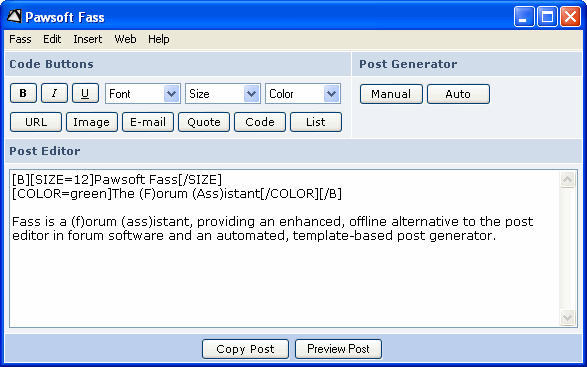Insert a URL tag
The height and width of the screenshot is (367, 587).
[36, 122]
